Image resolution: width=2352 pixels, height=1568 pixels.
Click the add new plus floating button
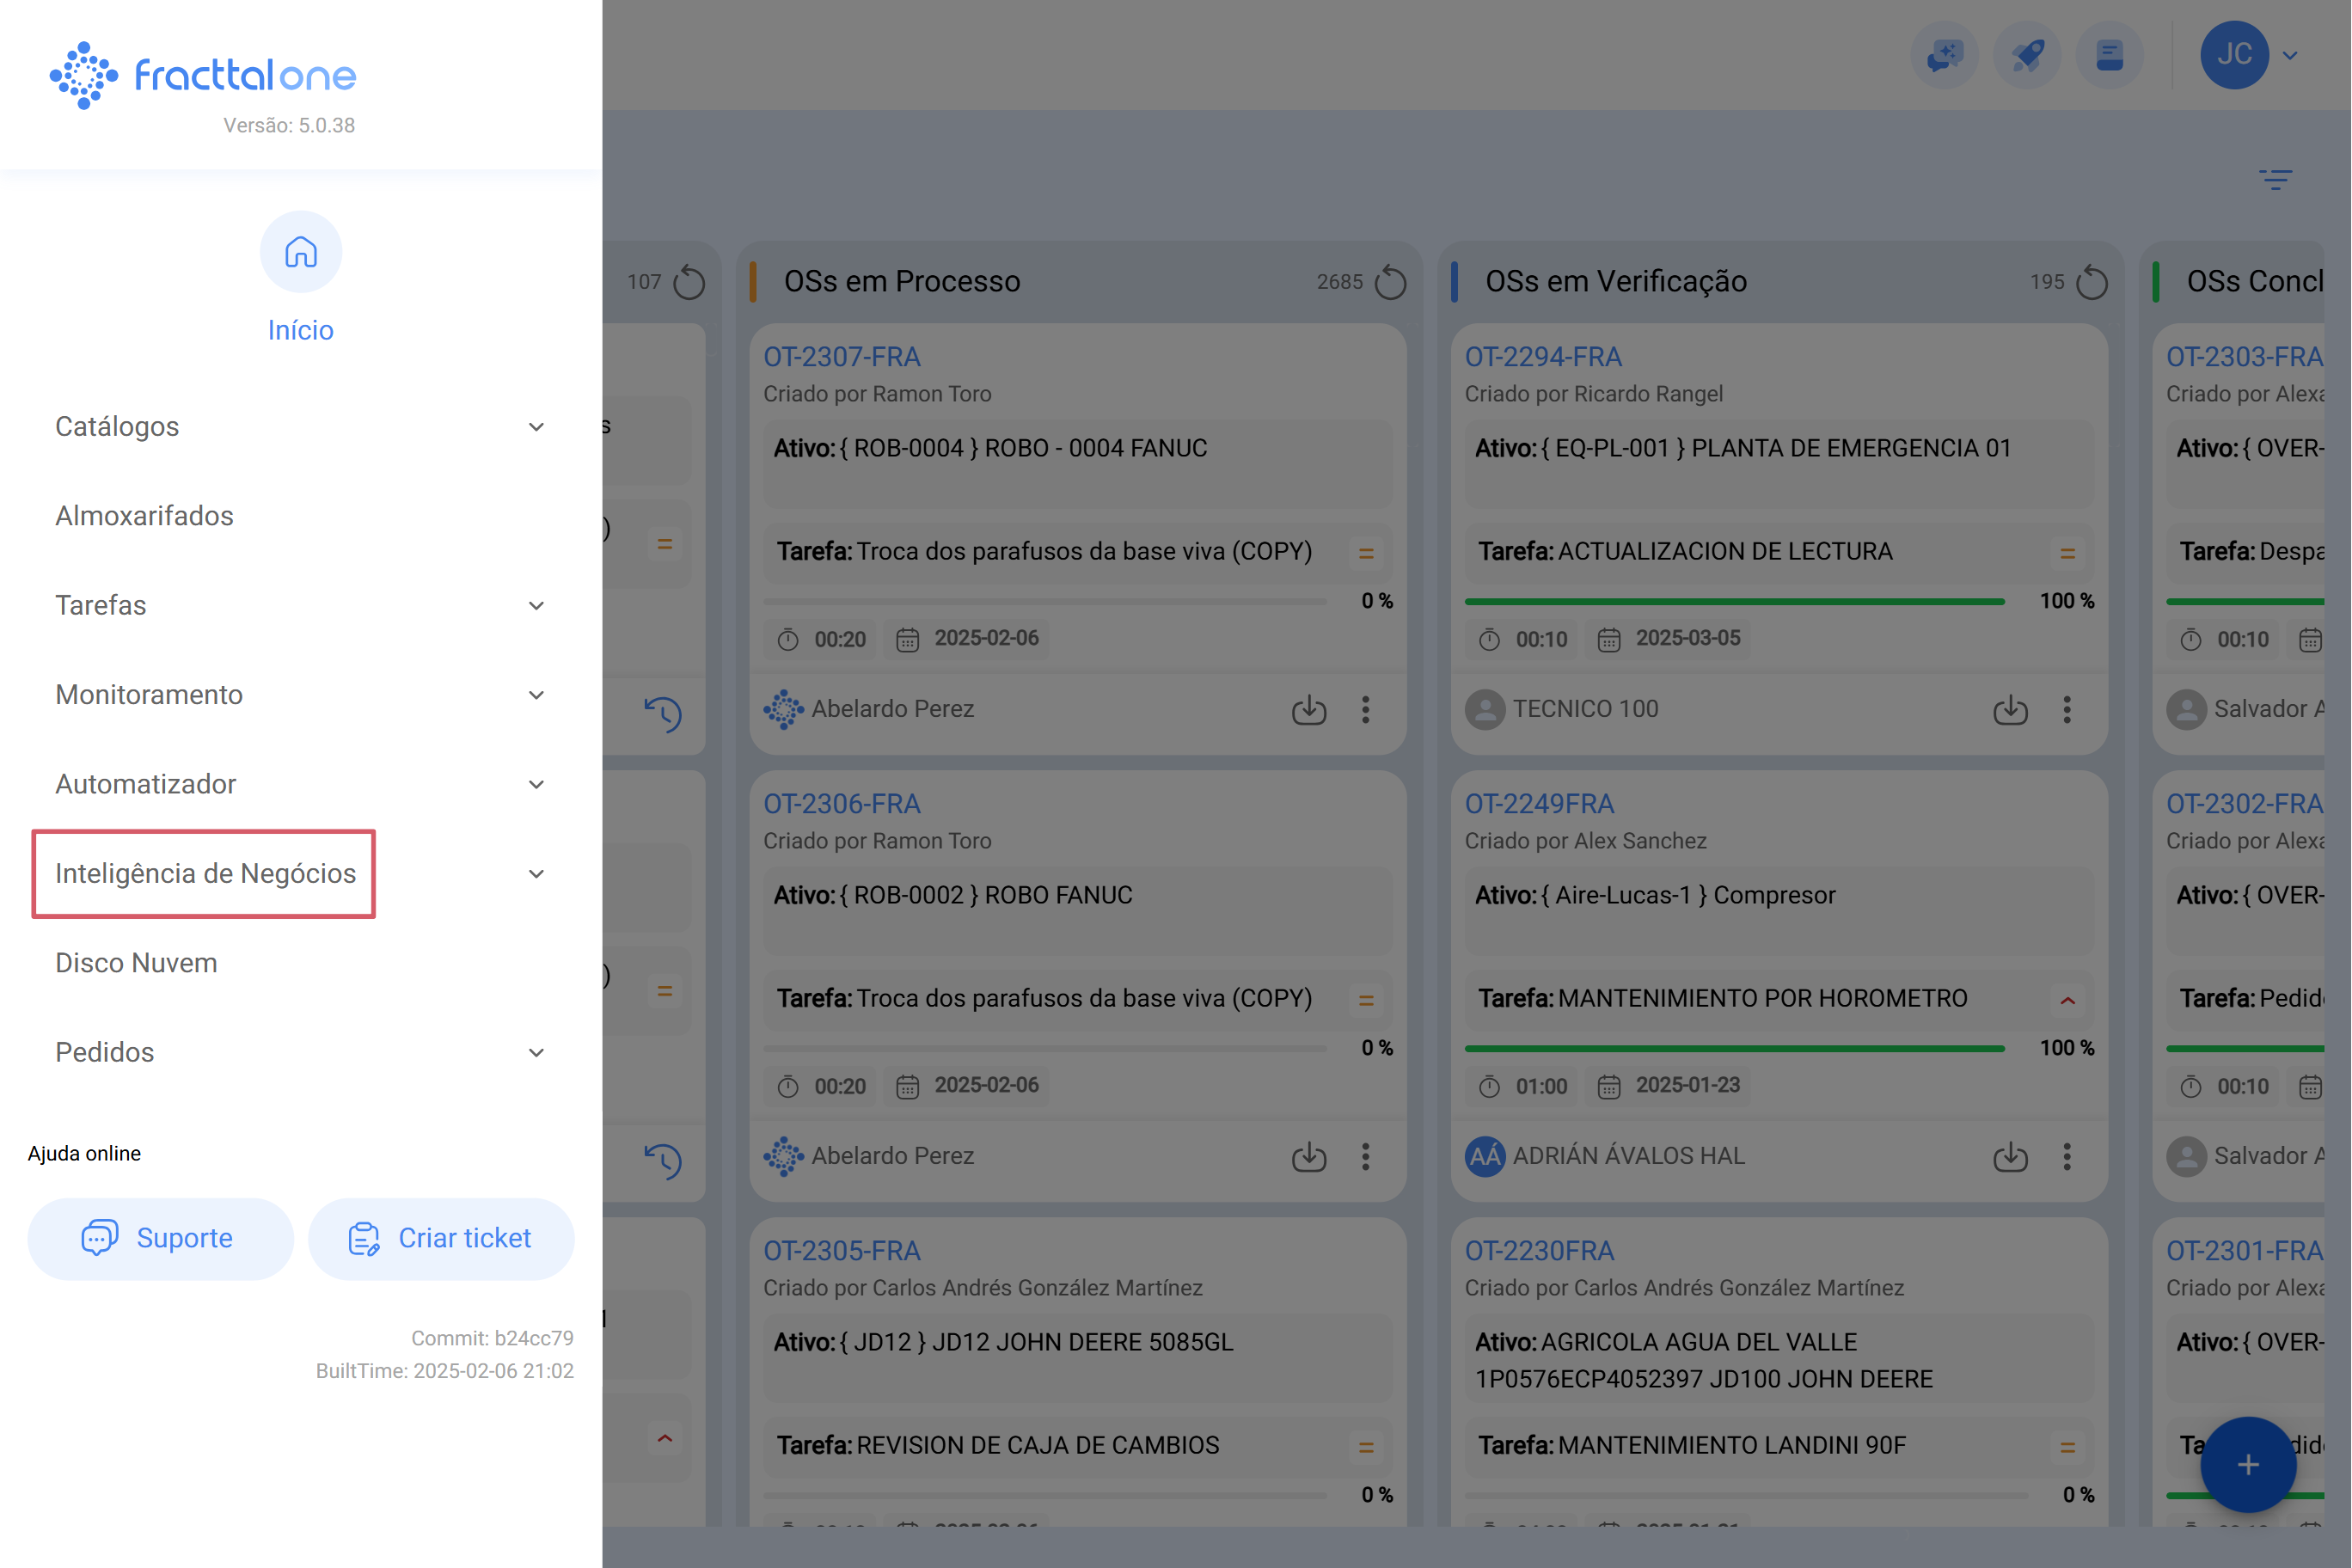(x=2248, y=1464)
